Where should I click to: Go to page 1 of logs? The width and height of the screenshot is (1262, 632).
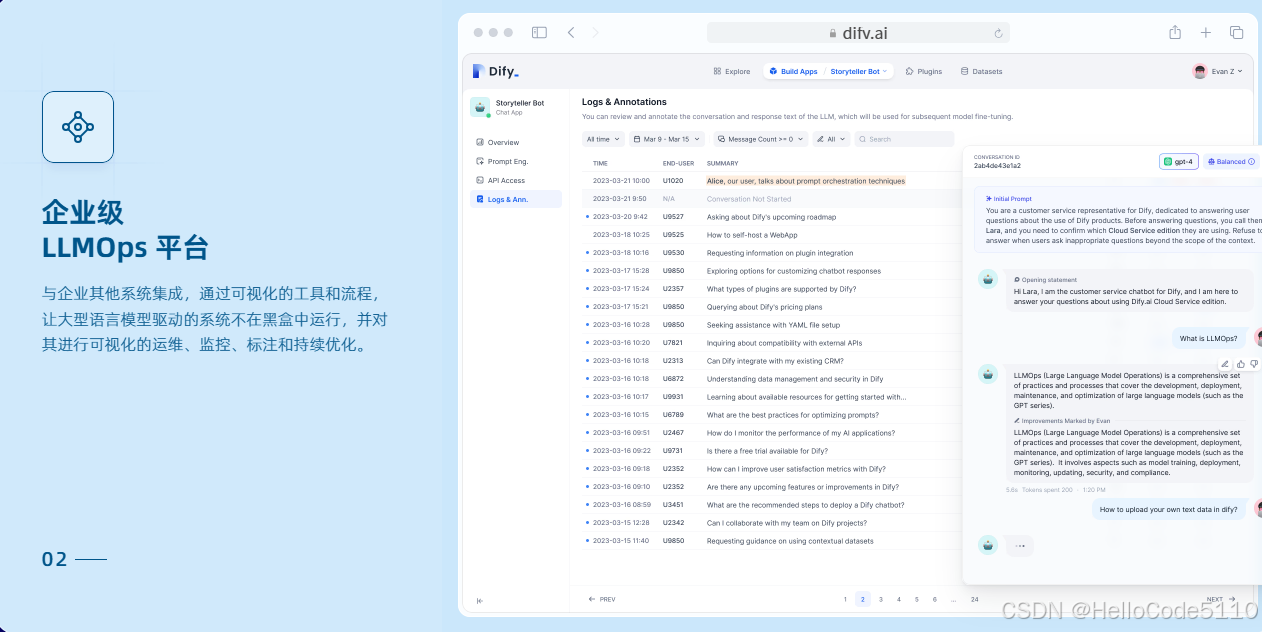[x=845, y=599]
